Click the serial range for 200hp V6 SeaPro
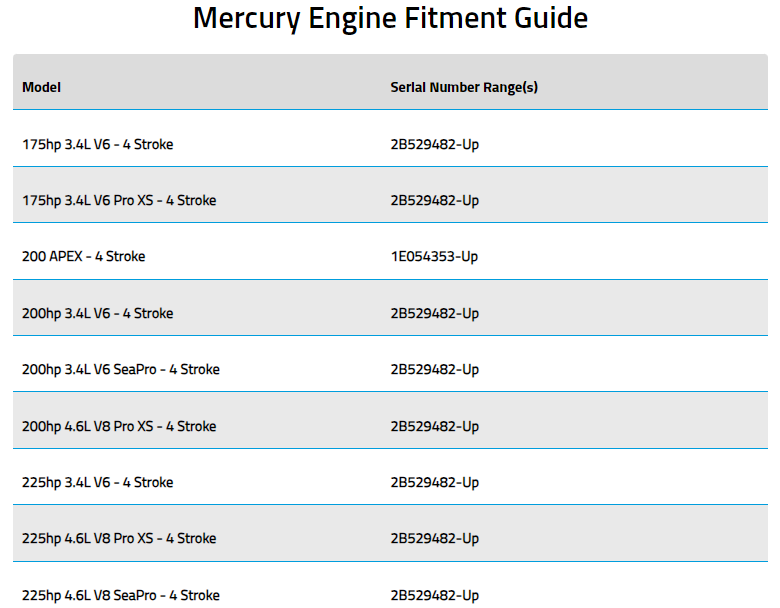Screen dimensions: 780x608 (434, 369)
